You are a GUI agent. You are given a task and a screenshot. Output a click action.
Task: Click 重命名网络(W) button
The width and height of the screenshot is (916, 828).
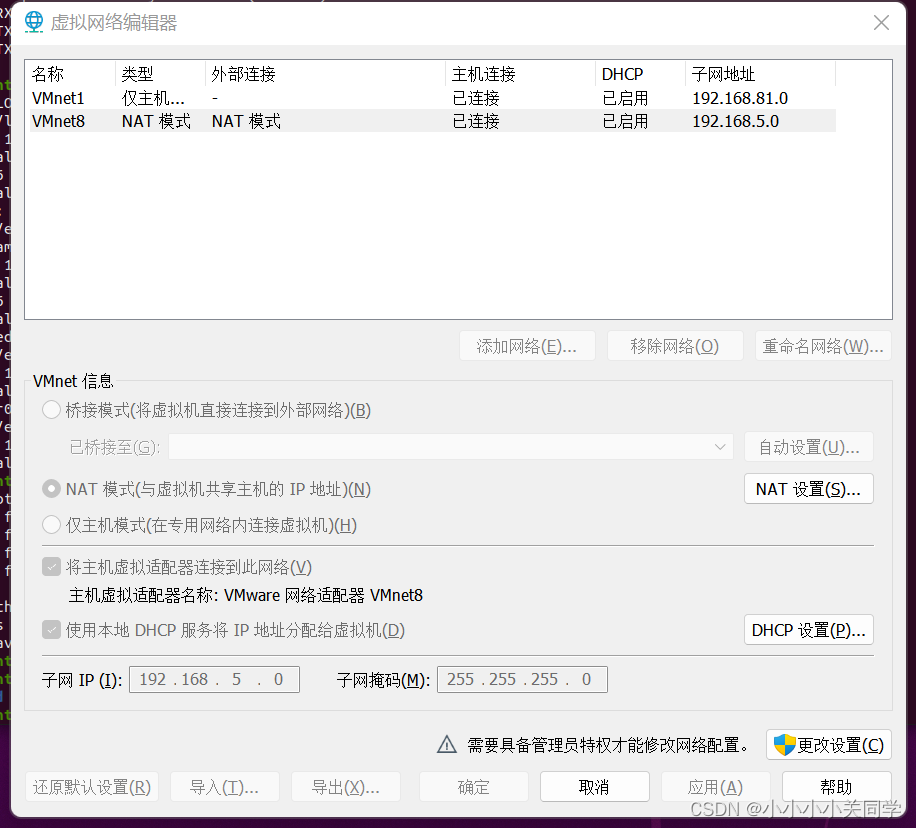pyautogui.click(x=823, y=347)
